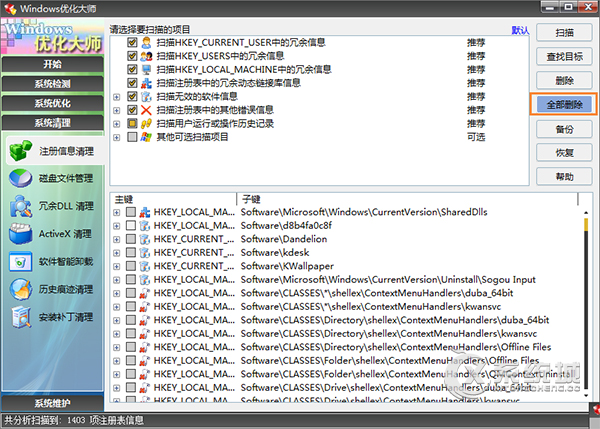Click Windows优化大师 title bar app icon
The image size is (600, 429).
[x=10, y=8]
